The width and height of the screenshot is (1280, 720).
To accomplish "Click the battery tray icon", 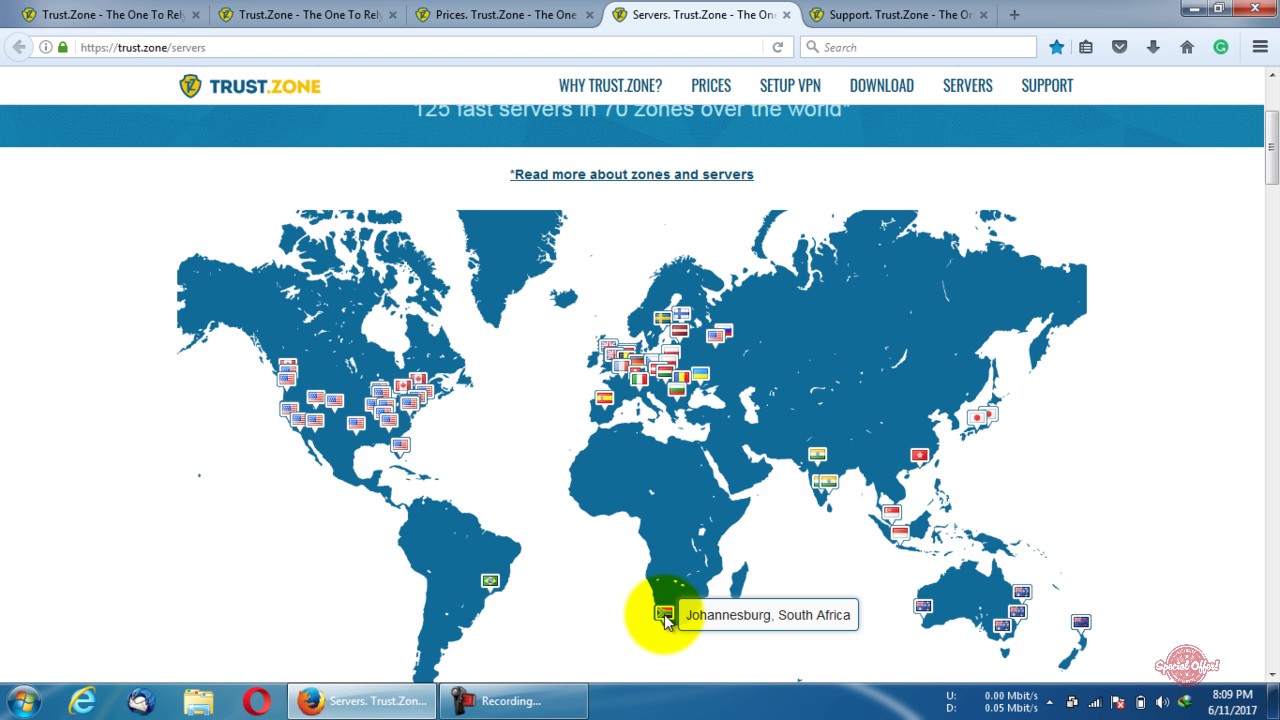I will (x=1140, y=702).
